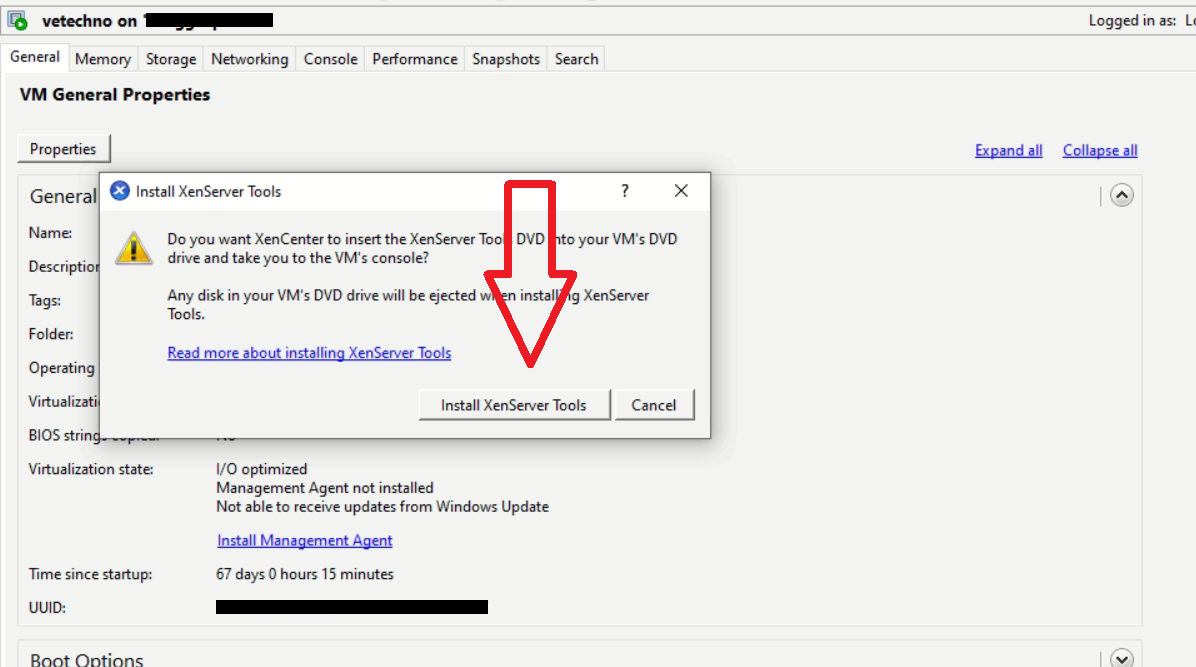The height and width of the screenshot is (667, 1196).
Task: Collapse the General properties section chevron
Action: tap(1121, 195)
